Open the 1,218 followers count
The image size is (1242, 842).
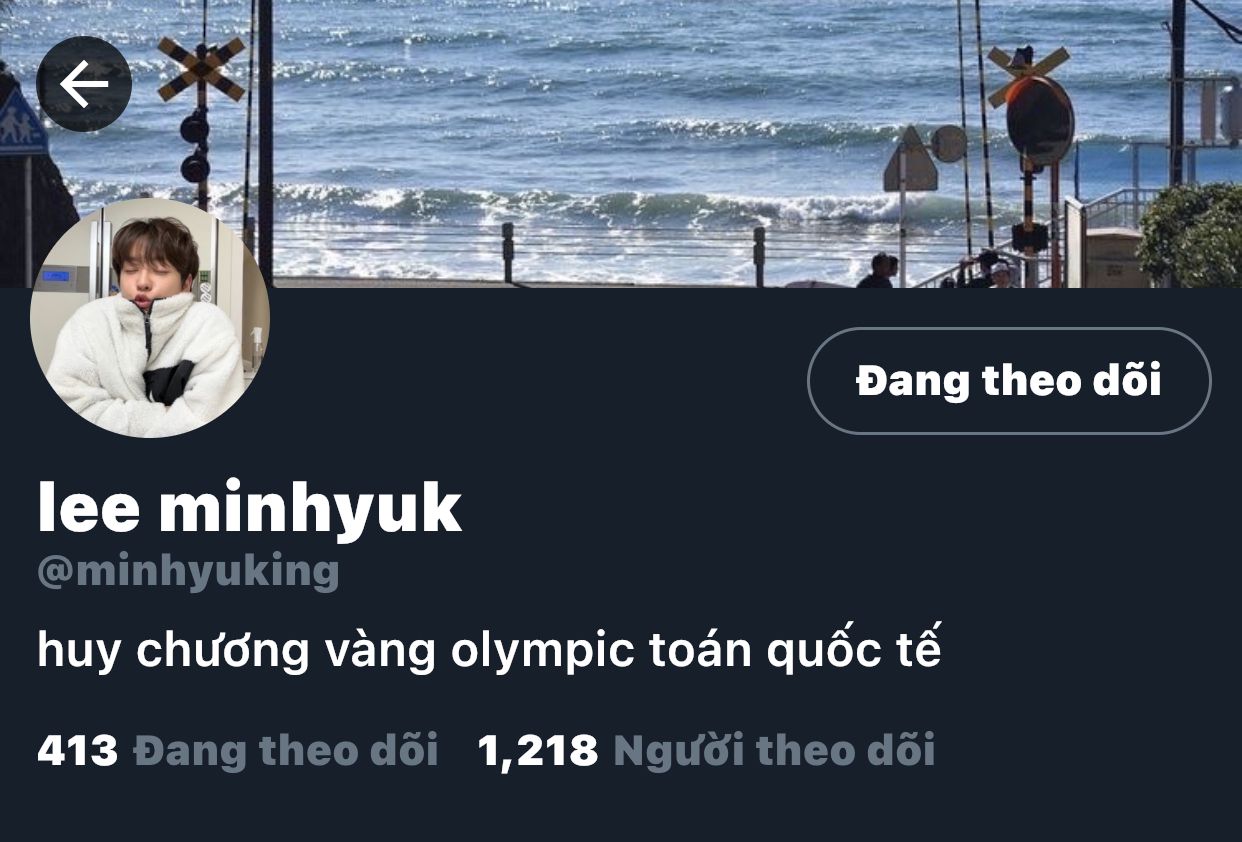pos(538,750)
